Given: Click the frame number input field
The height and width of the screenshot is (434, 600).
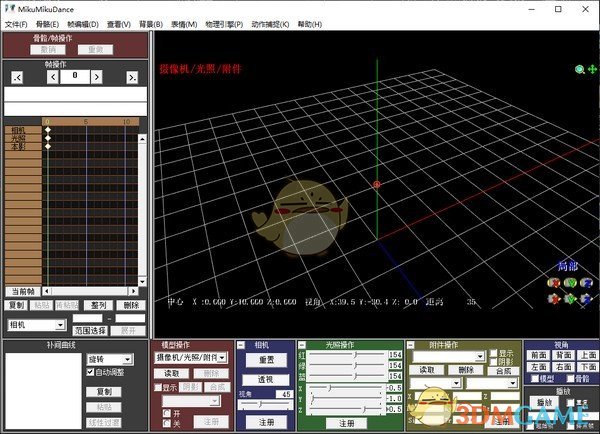Looking at the screenshot, I should click(x=74, y=76).
